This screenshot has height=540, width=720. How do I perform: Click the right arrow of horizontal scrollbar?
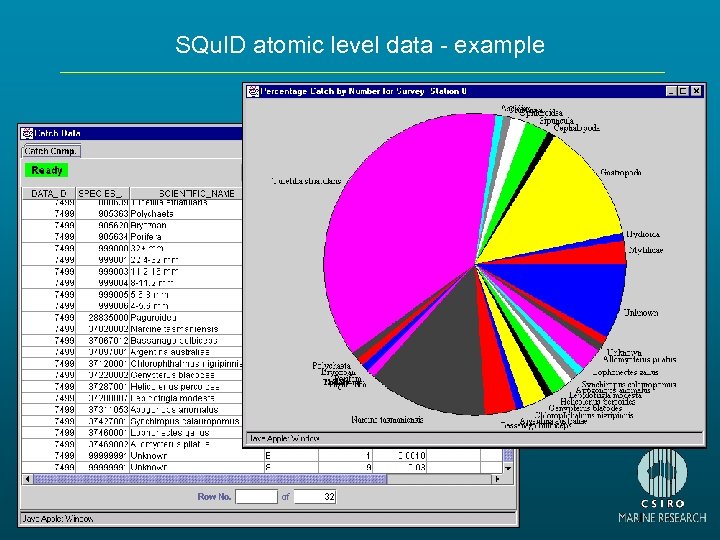coord(497,479)
